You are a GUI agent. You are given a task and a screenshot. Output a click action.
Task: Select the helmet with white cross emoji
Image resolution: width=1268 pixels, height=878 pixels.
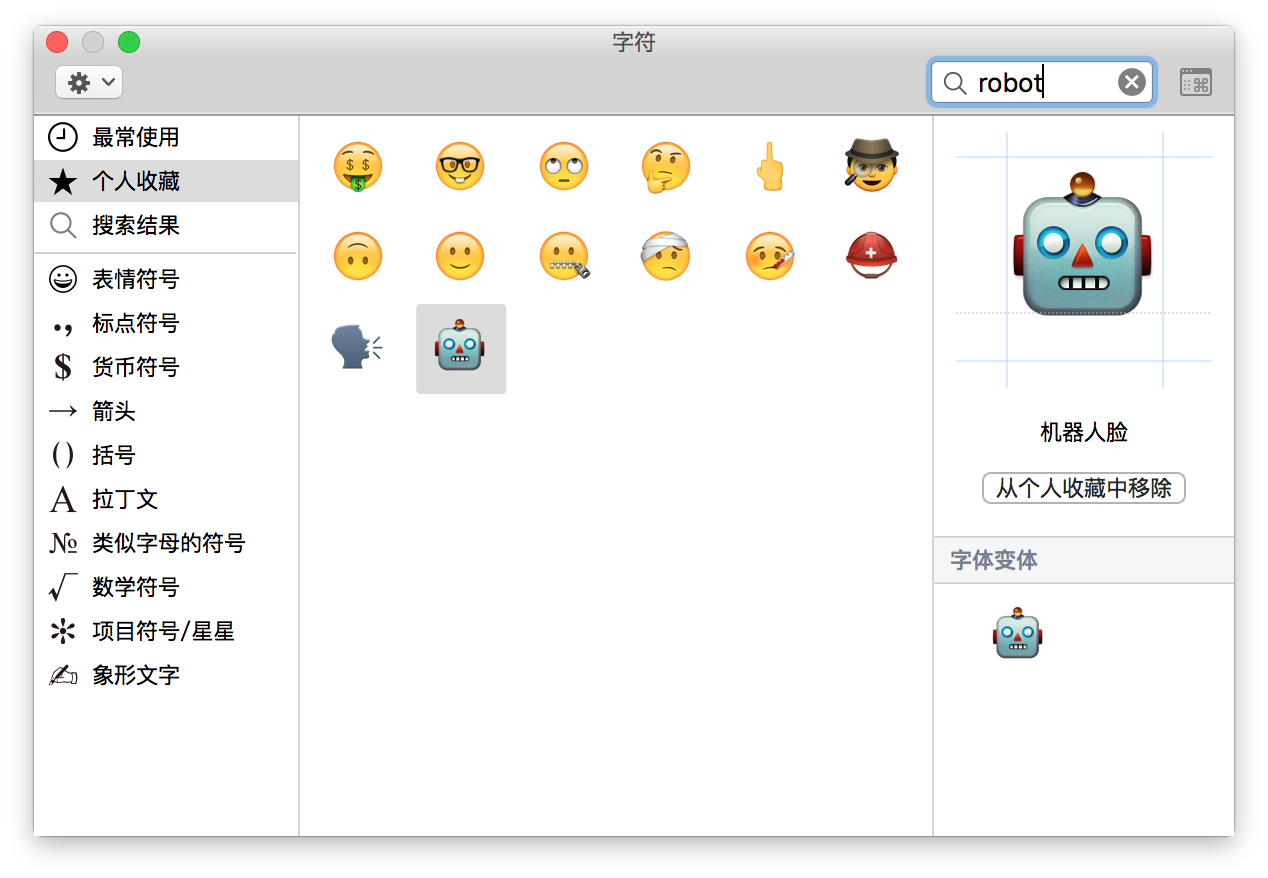click(x=872, y=257)
